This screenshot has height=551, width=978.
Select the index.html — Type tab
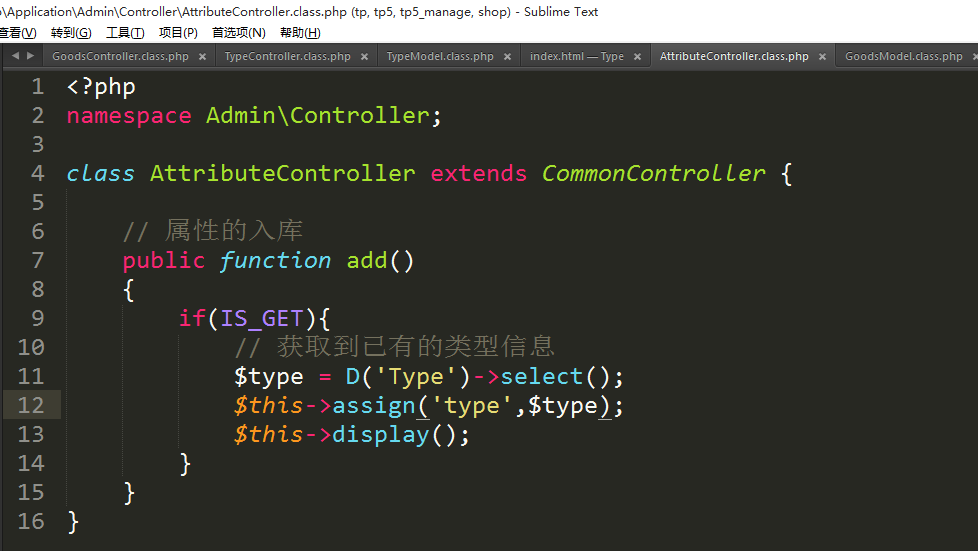point(576,57)
